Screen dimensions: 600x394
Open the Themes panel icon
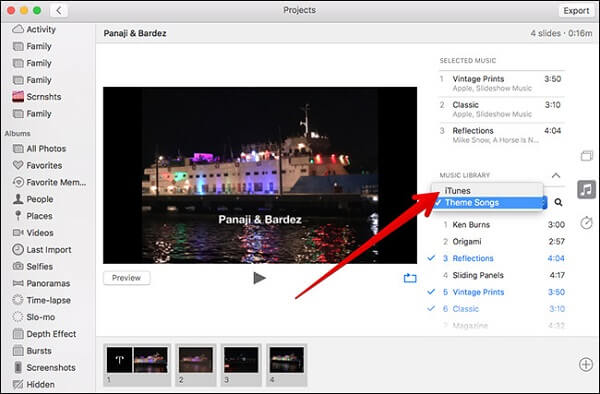(587, 156)
